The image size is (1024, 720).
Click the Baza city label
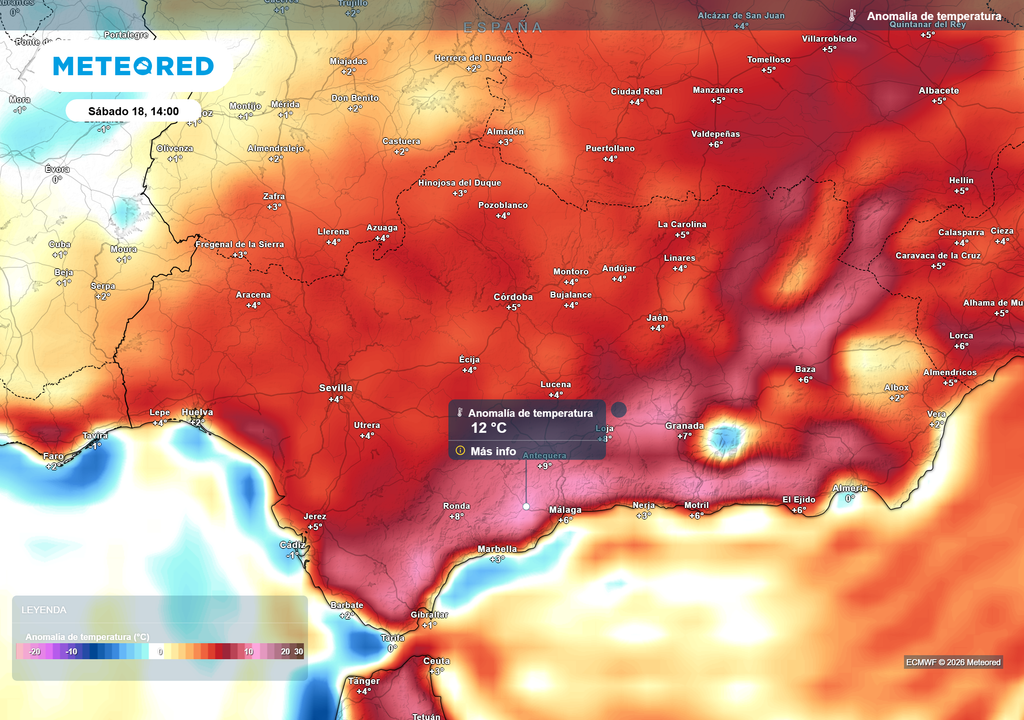(805, 369)
